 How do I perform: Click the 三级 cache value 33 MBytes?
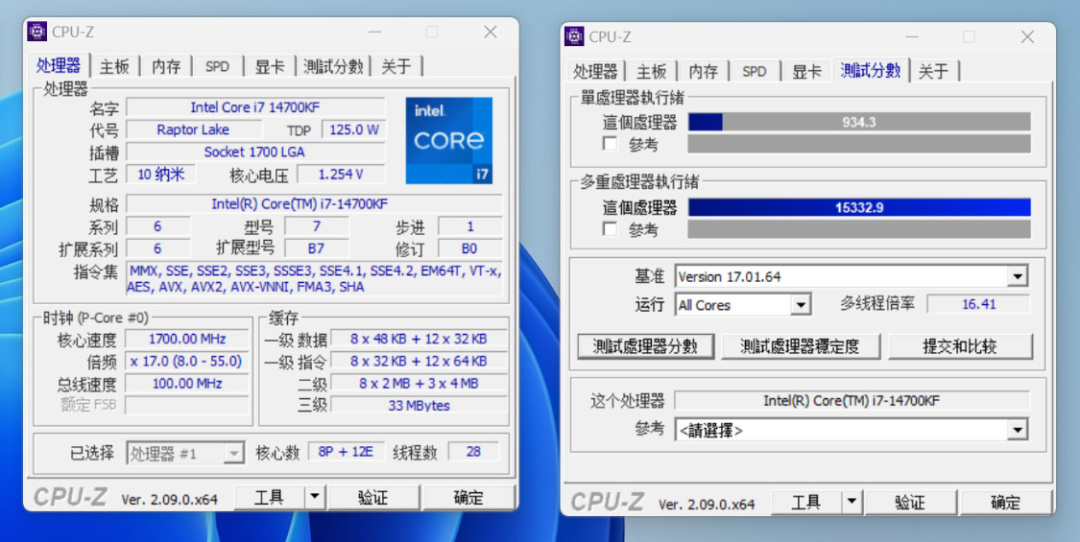coord(419,406)
